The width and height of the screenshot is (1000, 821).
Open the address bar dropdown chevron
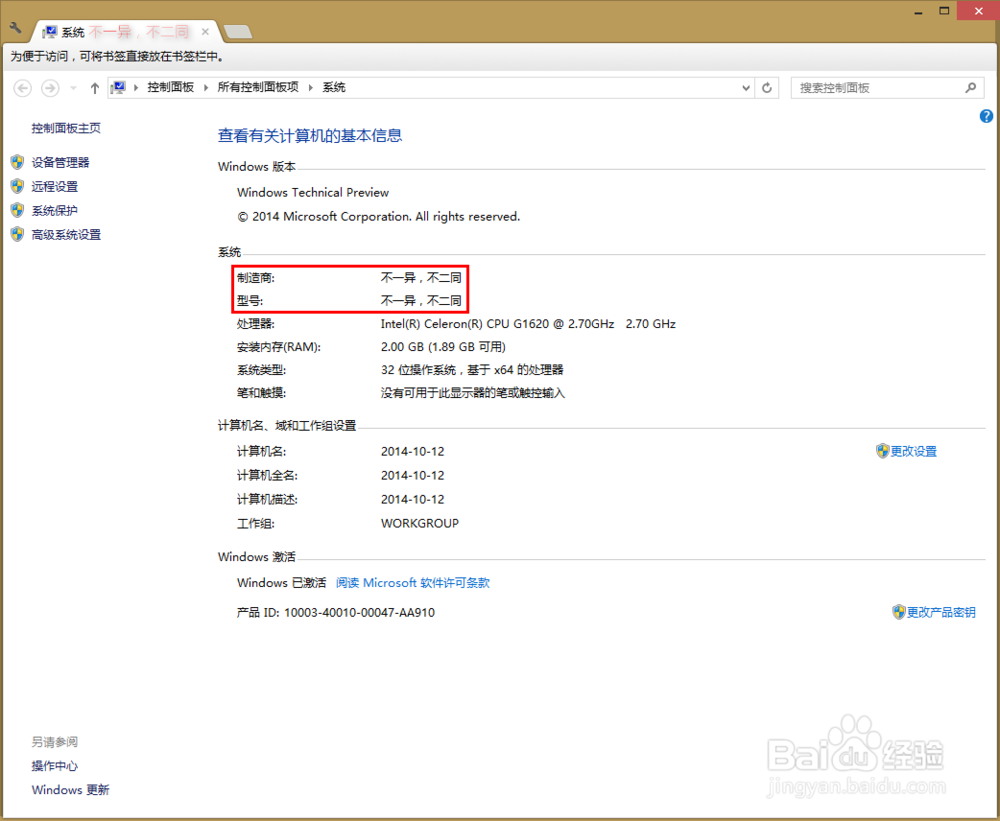click(x=745, y=87)
